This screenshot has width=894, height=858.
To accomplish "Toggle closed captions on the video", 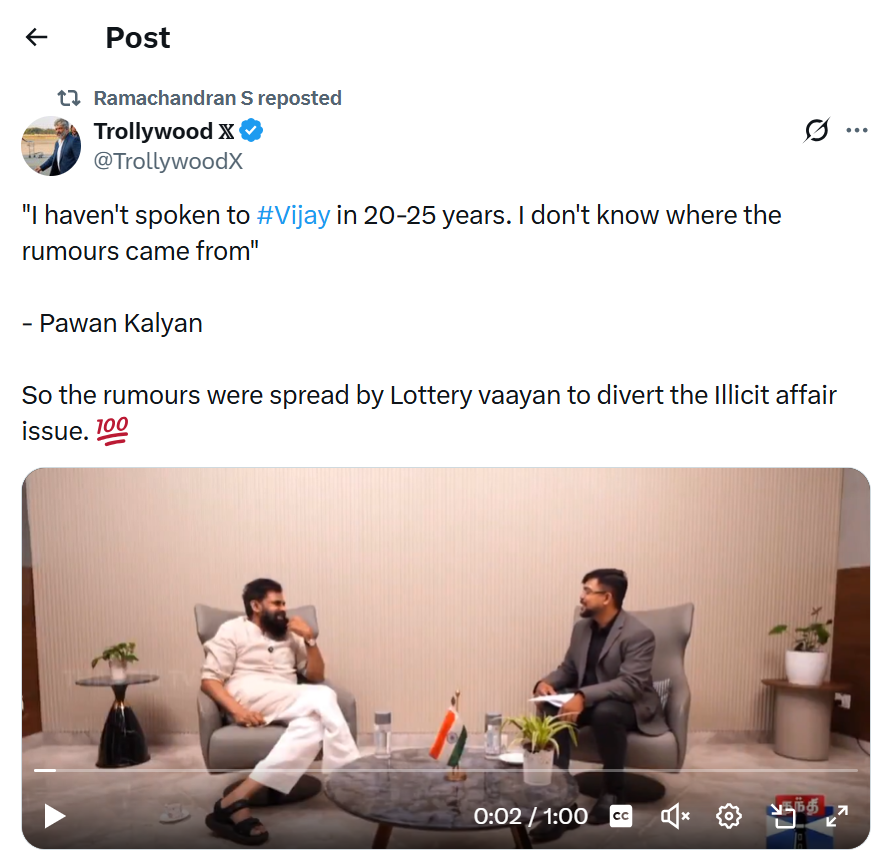I will click(x=621, y=816).
